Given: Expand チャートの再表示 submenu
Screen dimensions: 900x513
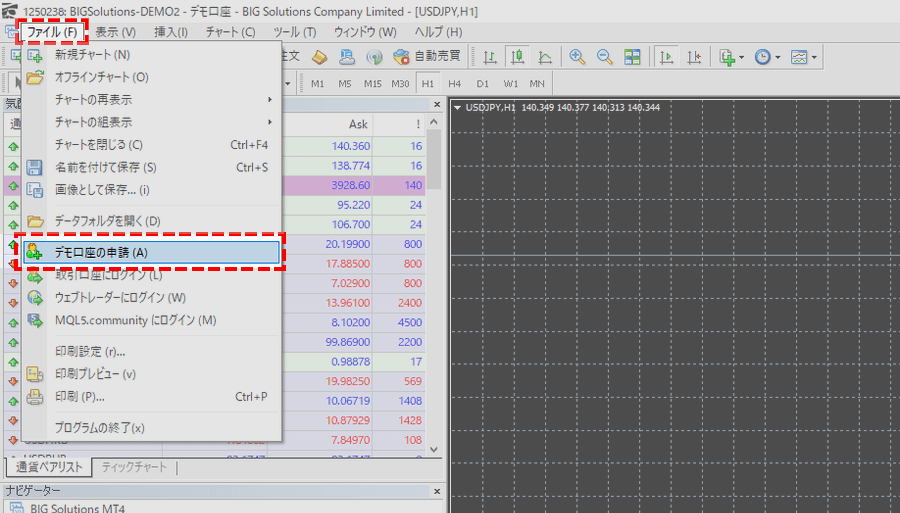Looking at the screenshot, I should point(152,100).
